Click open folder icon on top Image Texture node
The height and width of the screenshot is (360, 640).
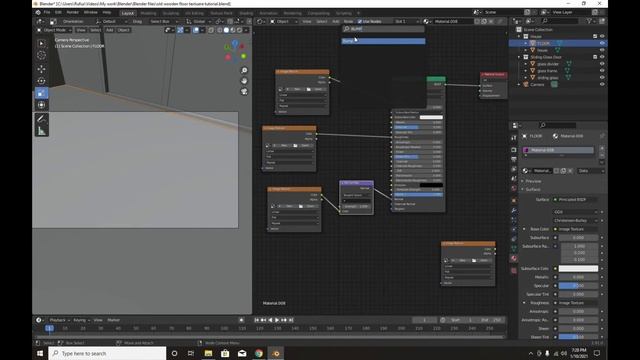point(309,89)
